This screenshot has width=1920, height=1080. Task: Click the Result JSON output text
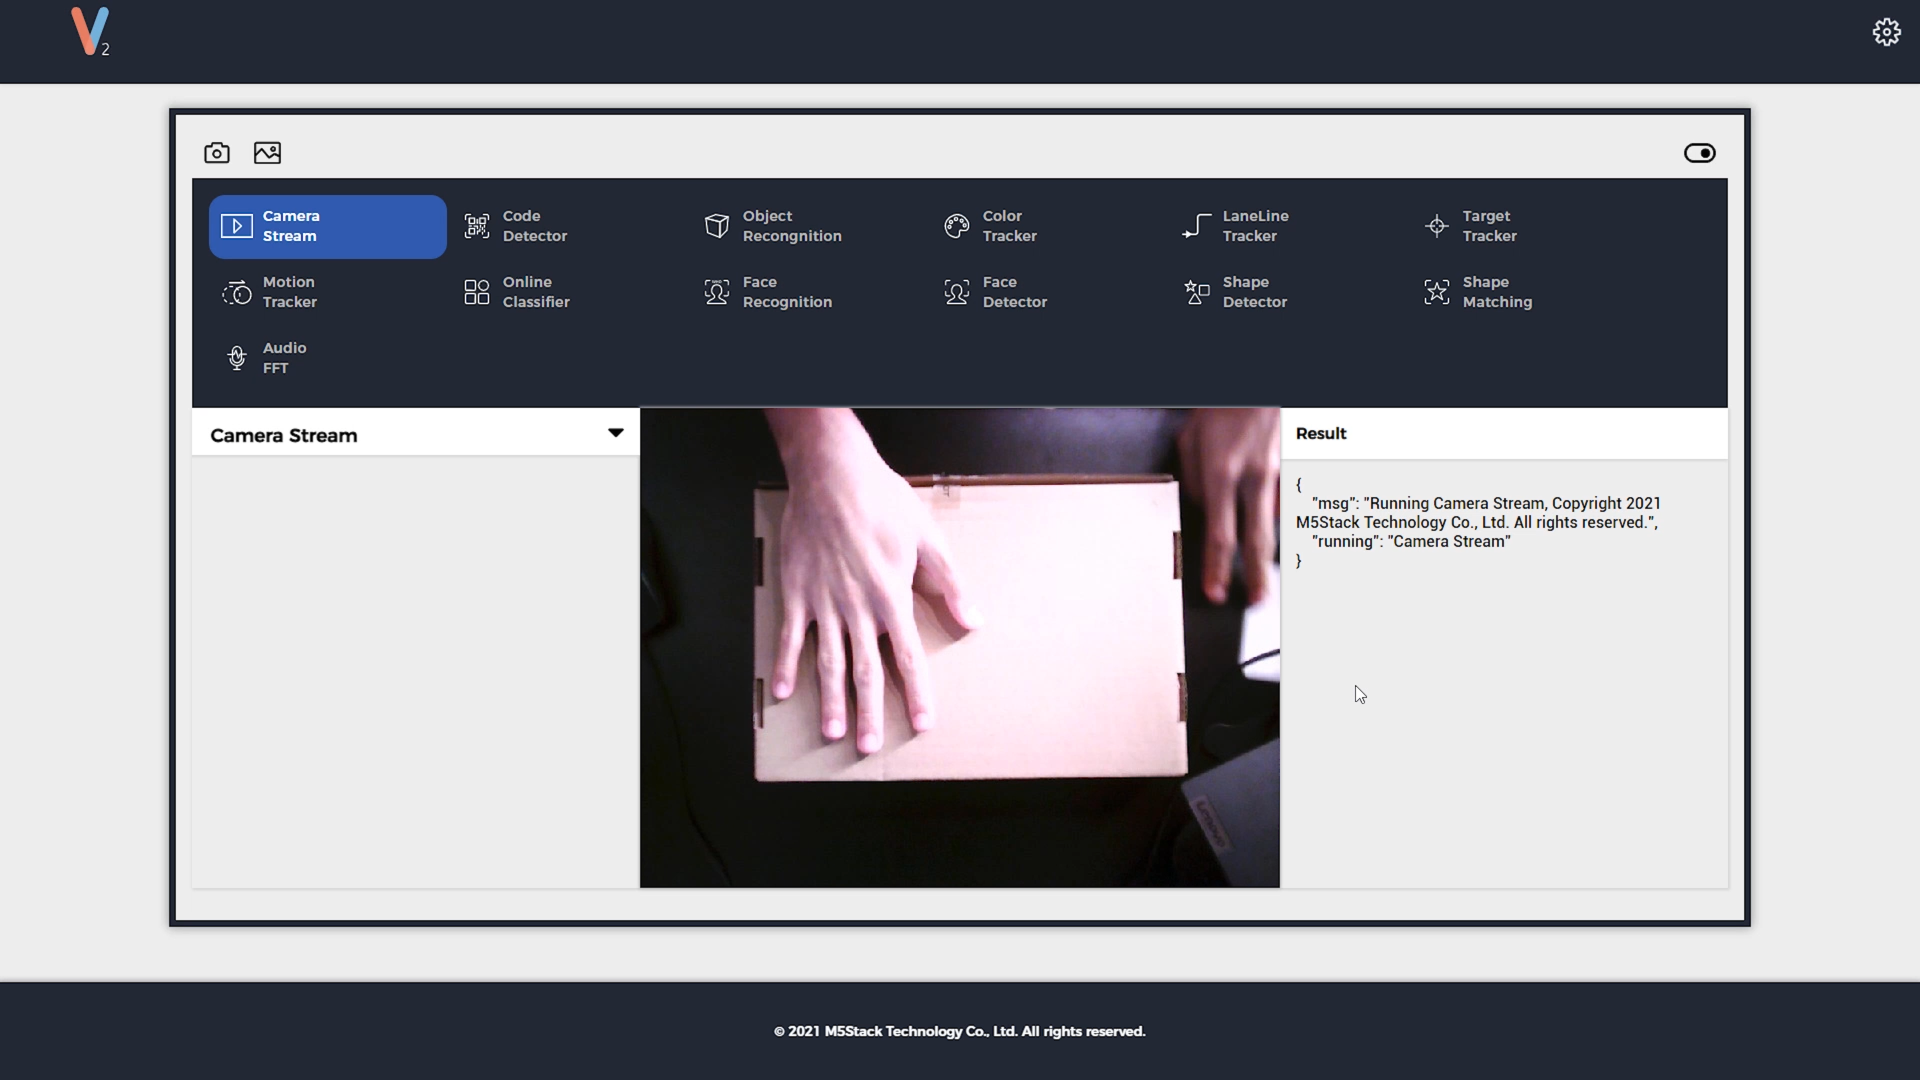point(1477,522)
